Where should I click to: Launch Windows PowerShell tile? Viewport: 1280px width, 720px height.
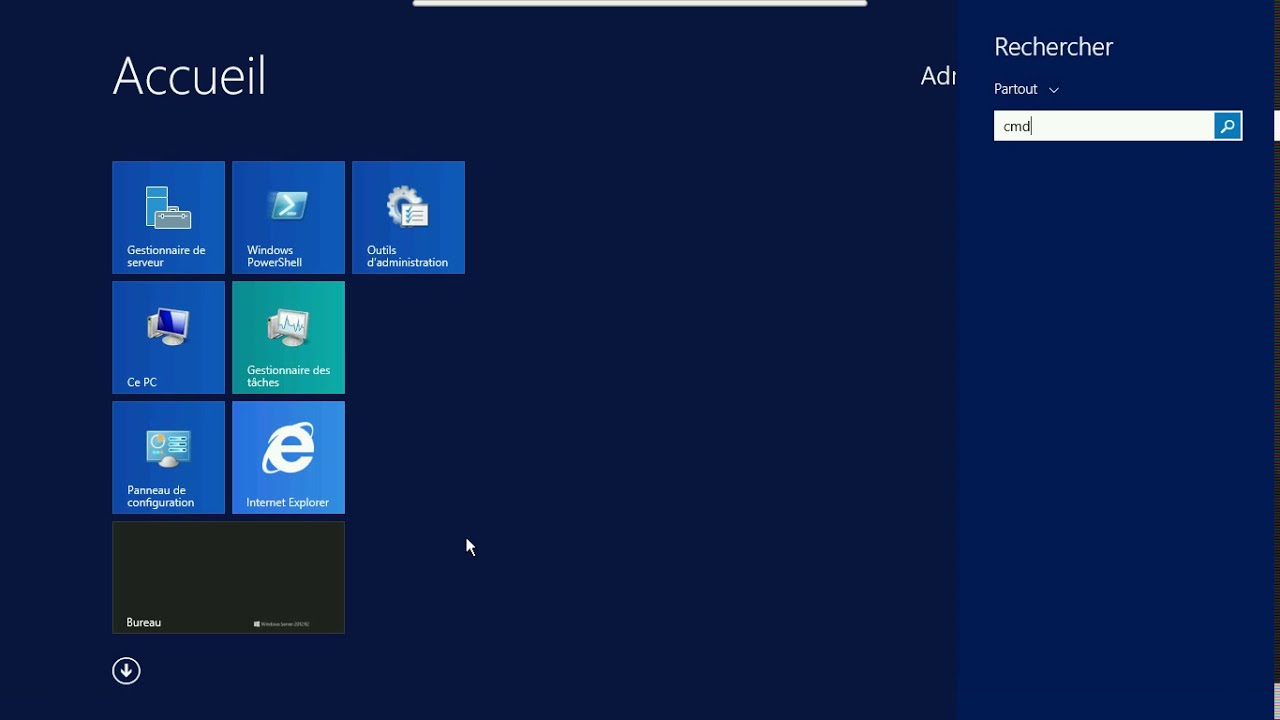(288, 217)
